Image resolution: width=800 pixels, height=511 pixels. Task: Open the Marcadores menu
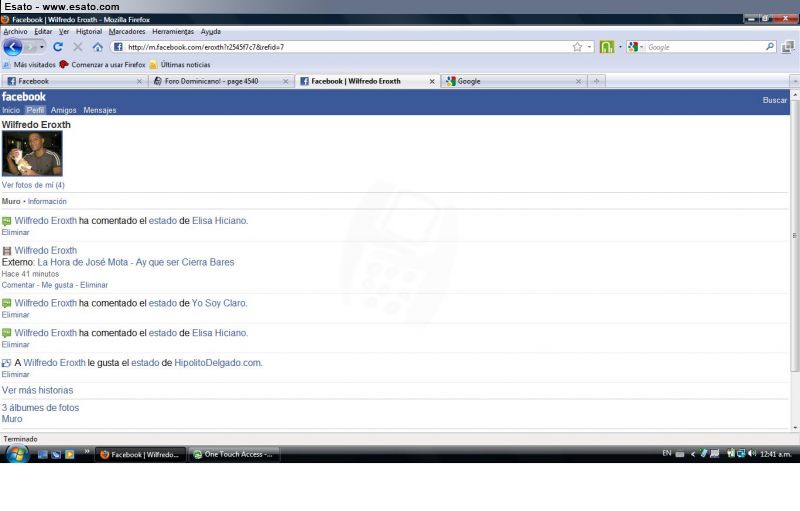126,31
